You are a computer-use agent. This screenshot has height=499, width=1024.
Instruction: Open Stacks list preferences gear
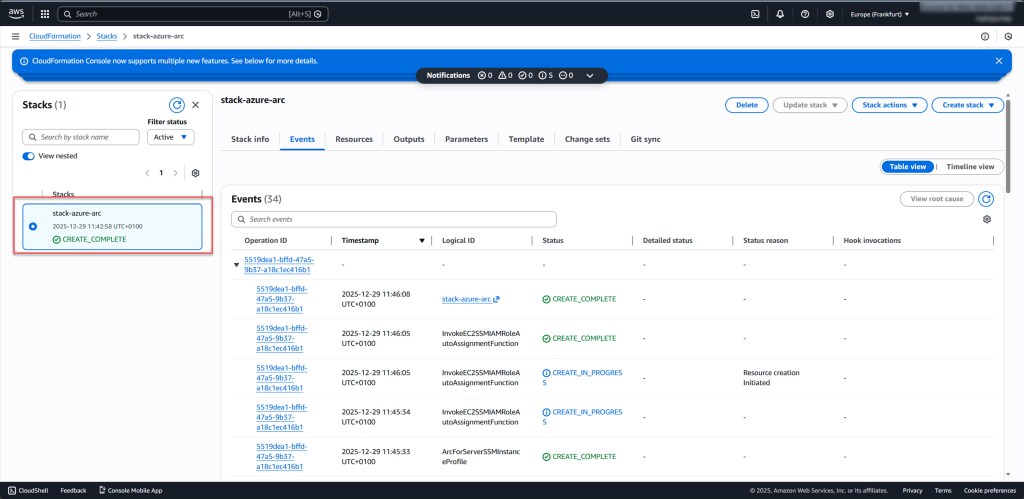tap(195, 173)
